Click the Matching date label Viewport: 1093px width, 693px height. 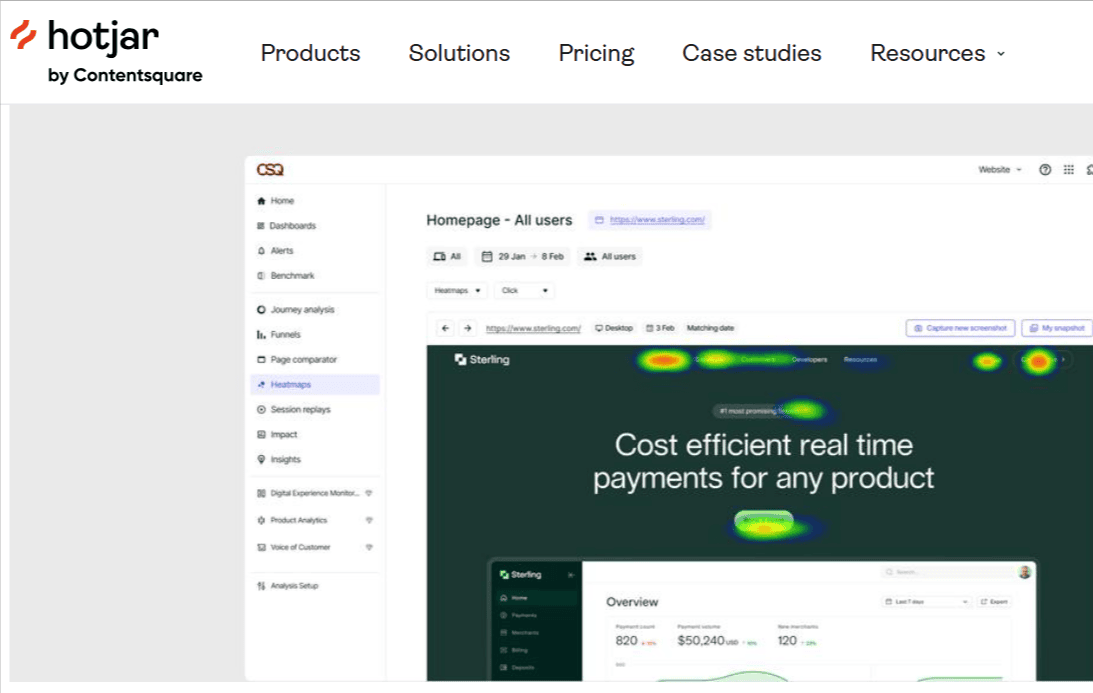[x=710, y=328]
